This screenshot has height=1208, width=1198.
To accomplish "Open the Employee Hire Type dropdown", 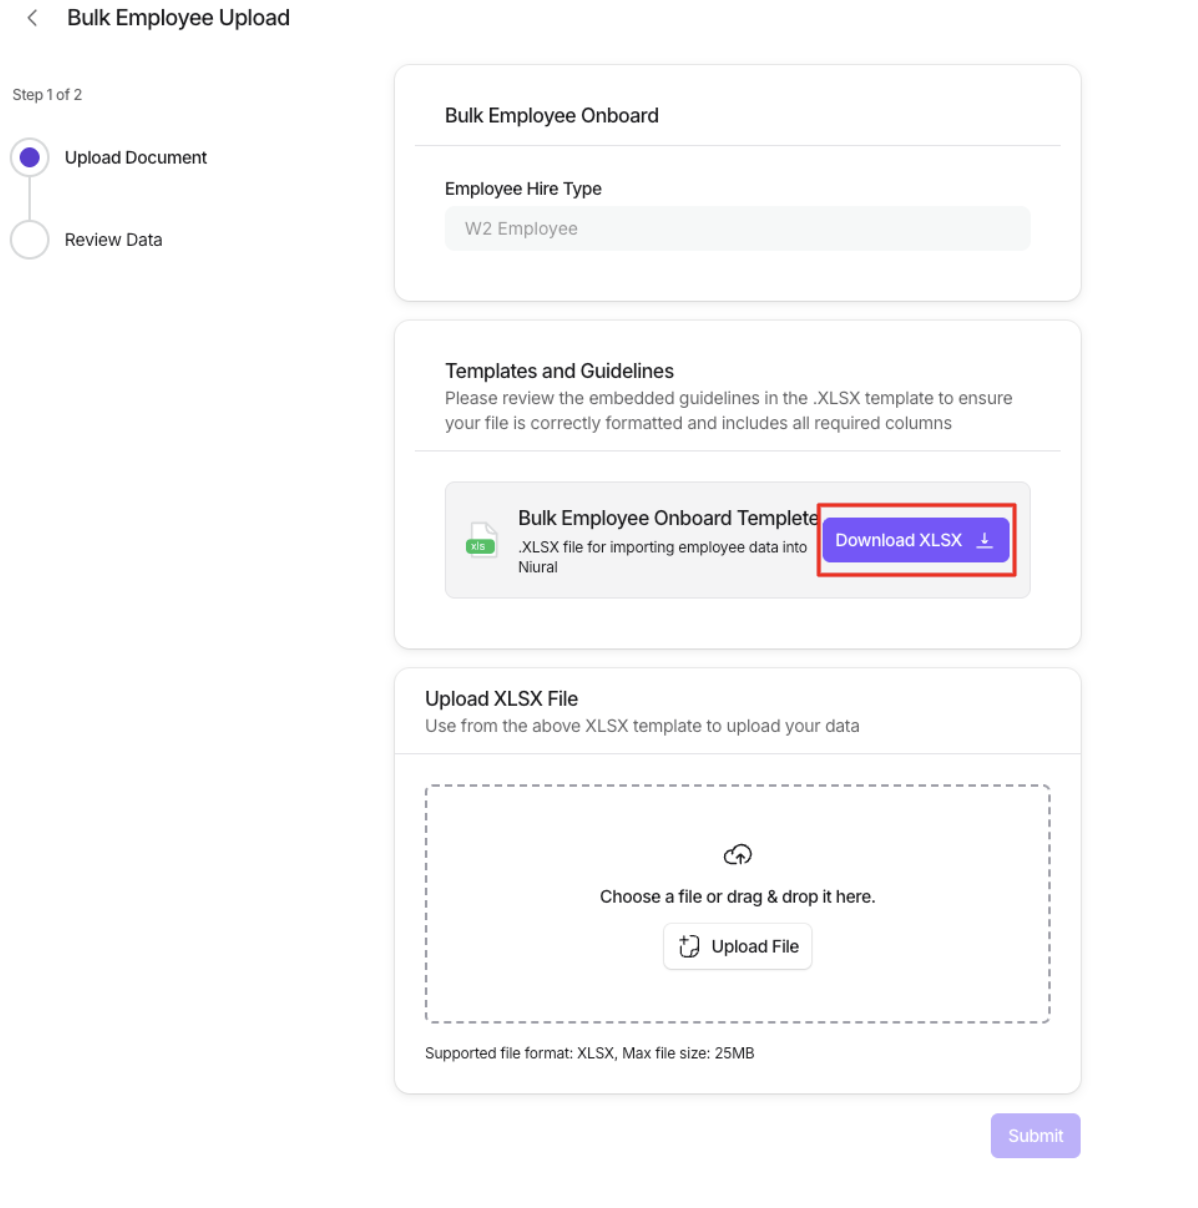I will 737,229.
